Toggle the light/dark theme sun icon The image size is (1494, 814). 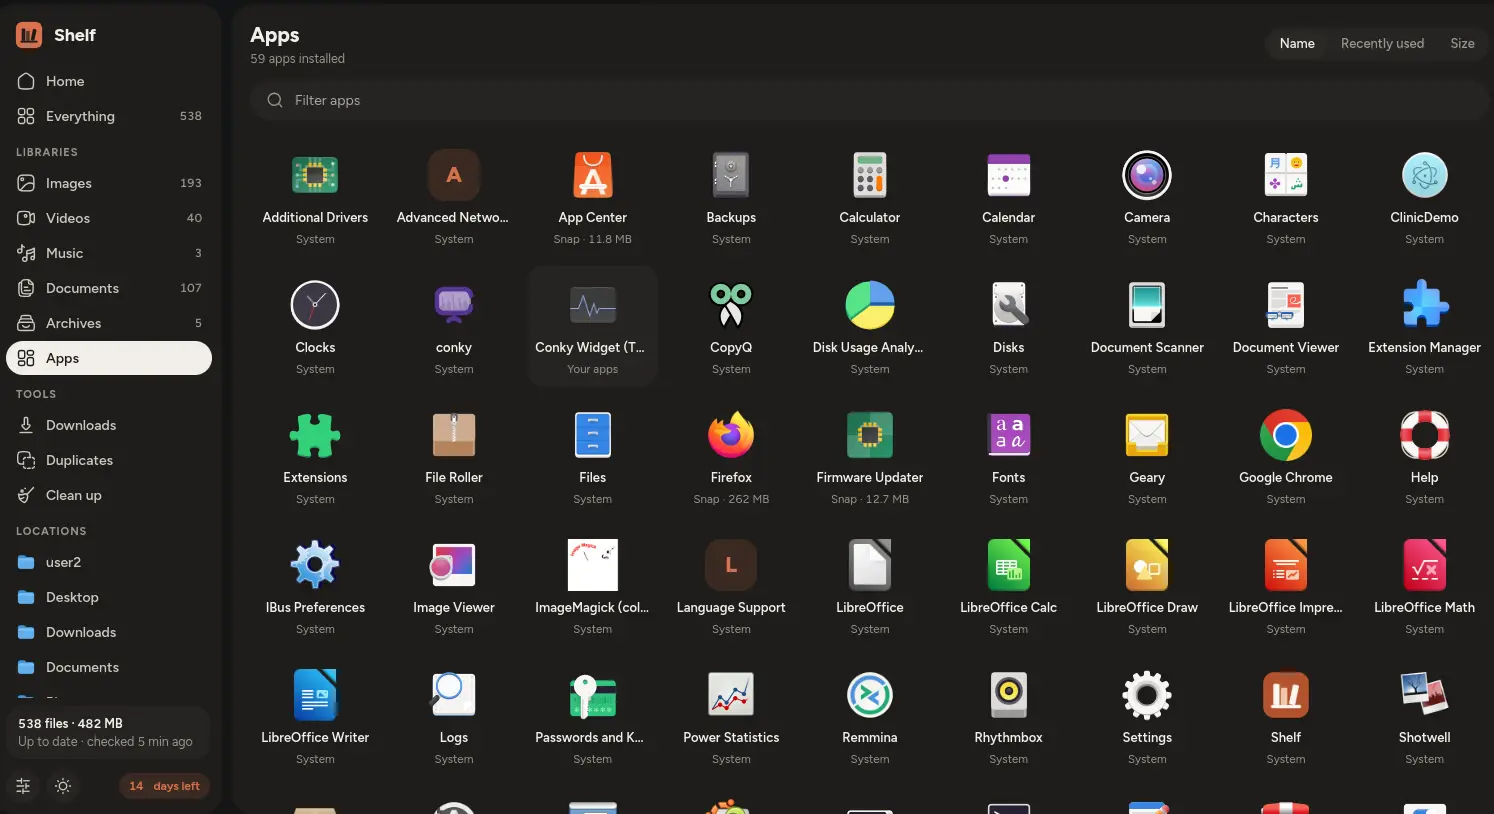(x=63, y=786)
